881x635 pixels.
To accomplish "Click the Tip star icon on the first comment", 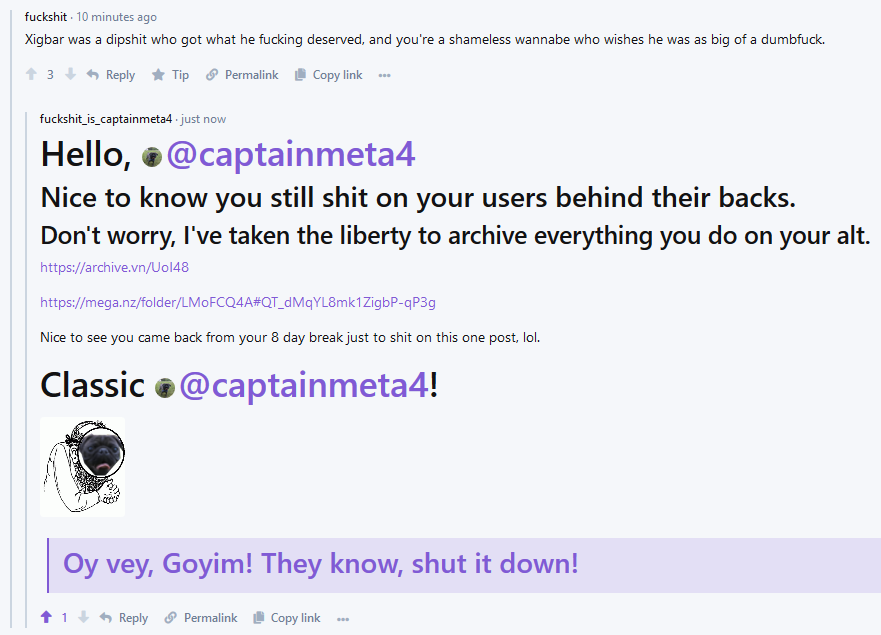I will (x=158, y=75).
